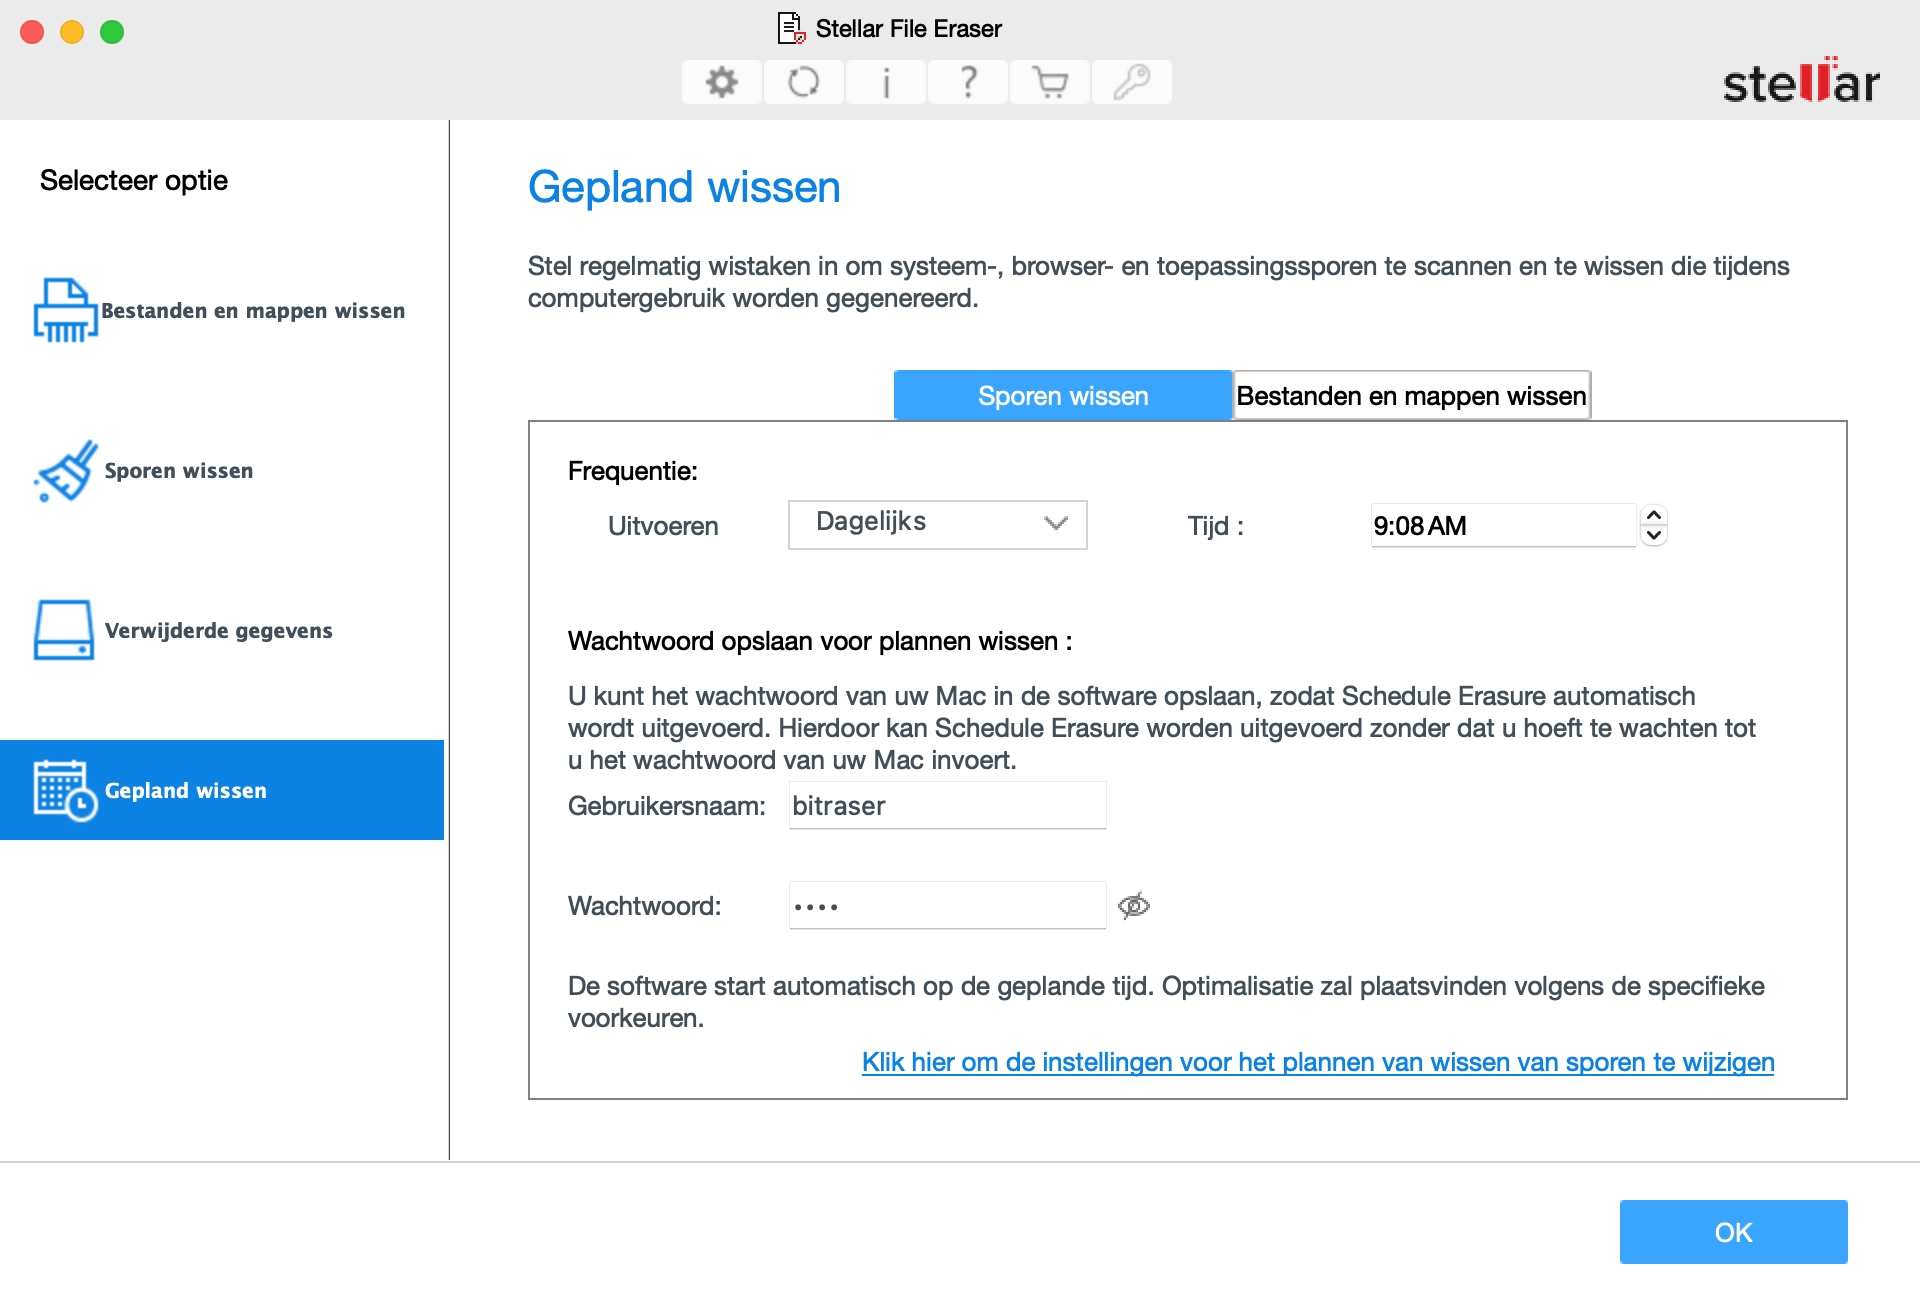1920x1300 pixels.
Task: Switch to Sporen wissen tab
Action: [x=1063, y=396]
